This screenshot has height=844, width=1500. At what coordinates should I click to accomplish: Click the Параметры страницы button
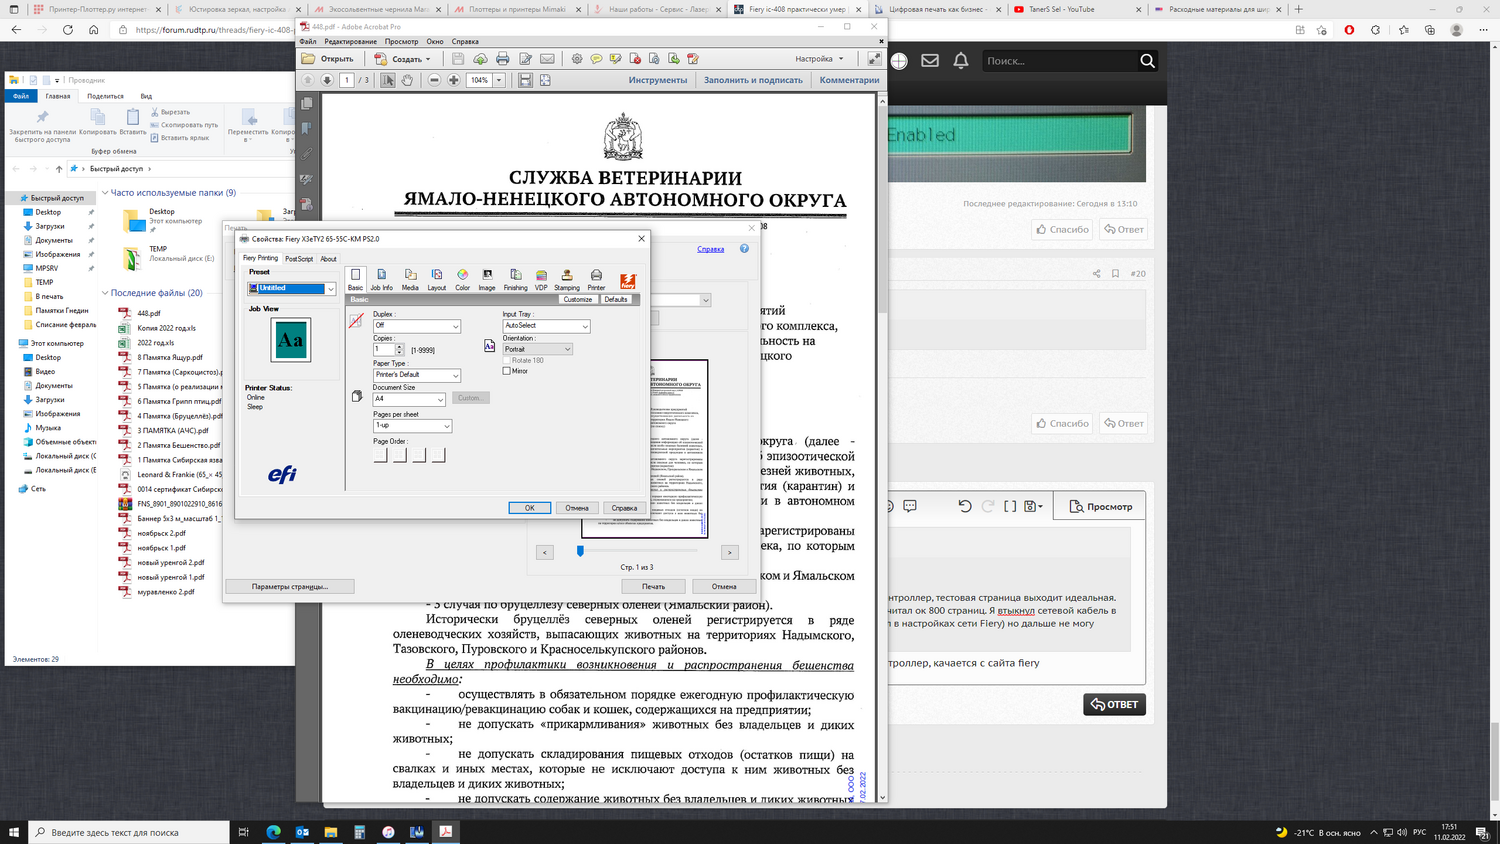click(290, 586)
